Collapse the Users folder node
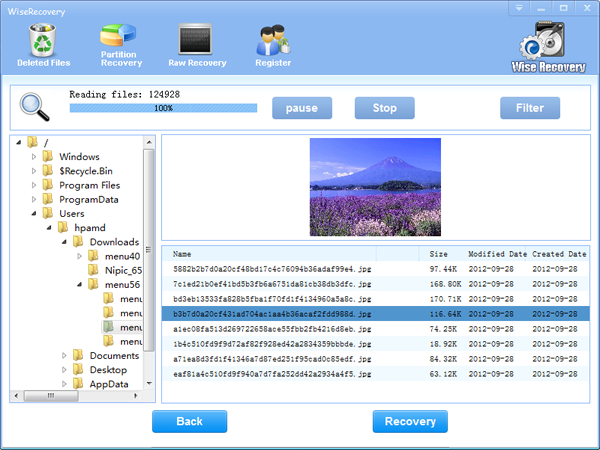 click(x=33, y=214)
